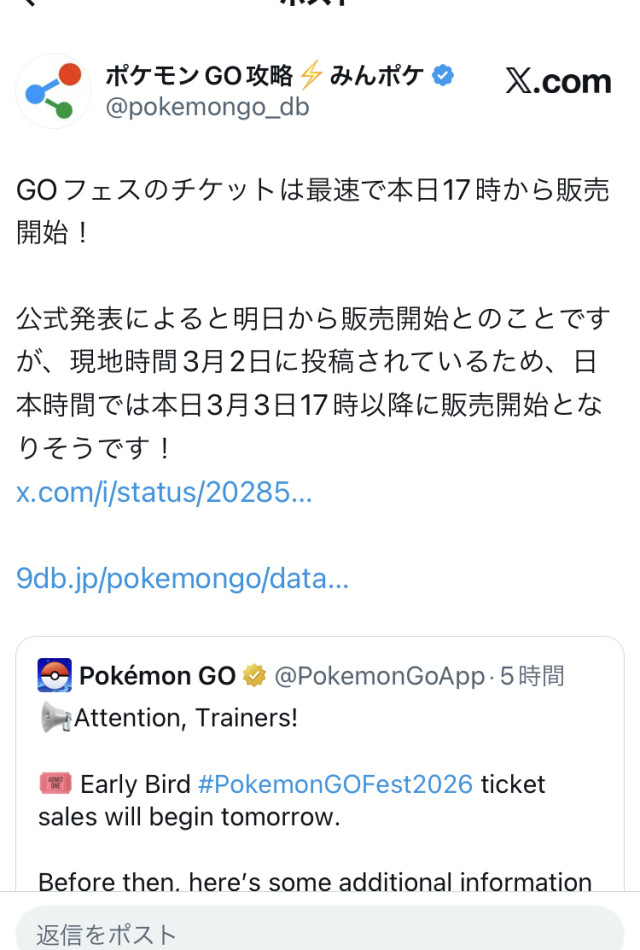Open the みんポケ profile avatar
The height and width of the screenshot is (950, 640).
tap(53, 91)
